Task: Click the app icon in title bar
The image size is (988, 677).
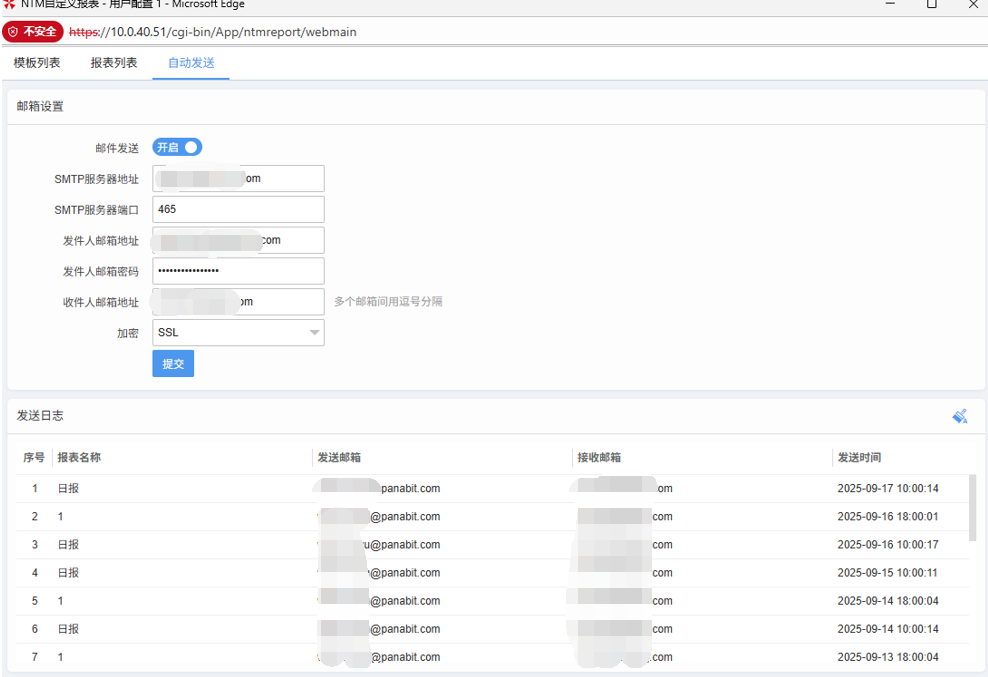Action: 9,4
